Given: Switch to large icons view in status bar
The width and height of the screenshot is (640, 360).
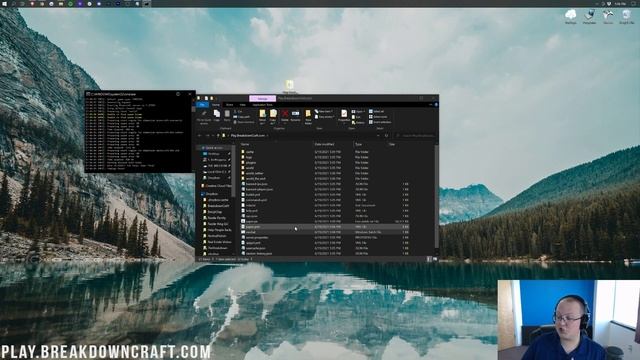Looking at the screenshot, I should coord(435,259).
